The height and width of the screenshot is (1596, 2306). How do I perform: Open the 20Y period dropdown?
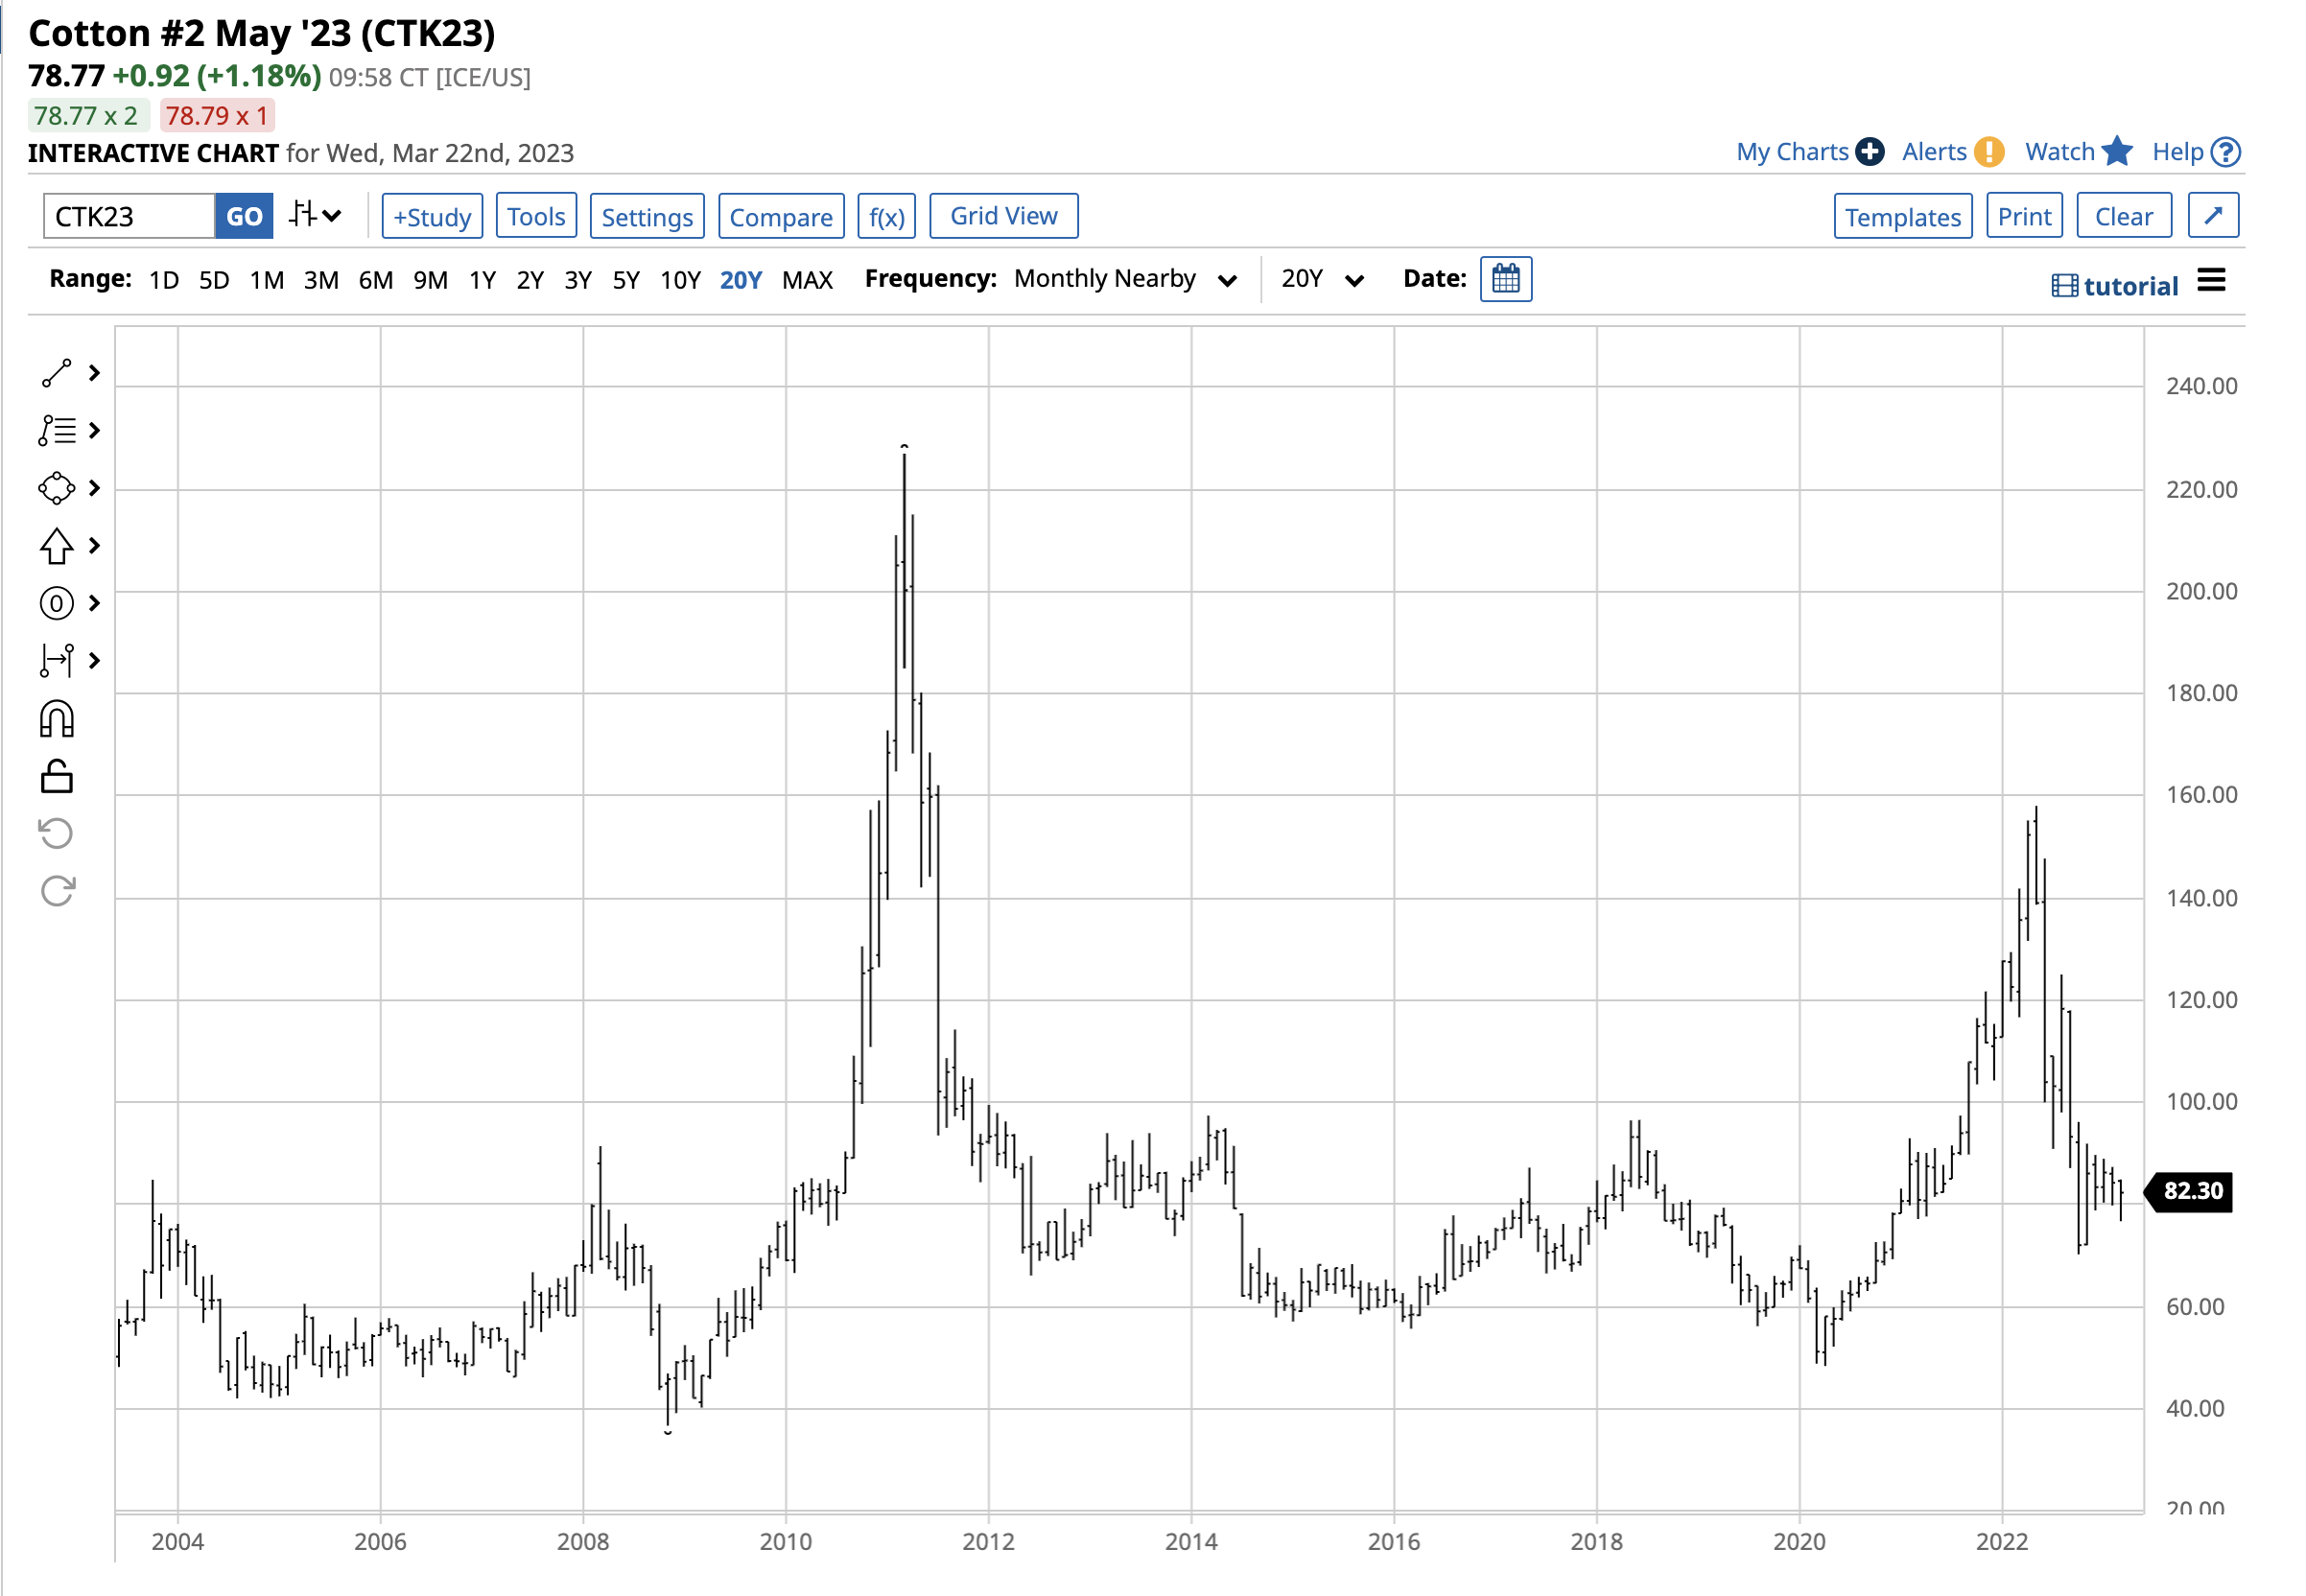[1321, 279]
